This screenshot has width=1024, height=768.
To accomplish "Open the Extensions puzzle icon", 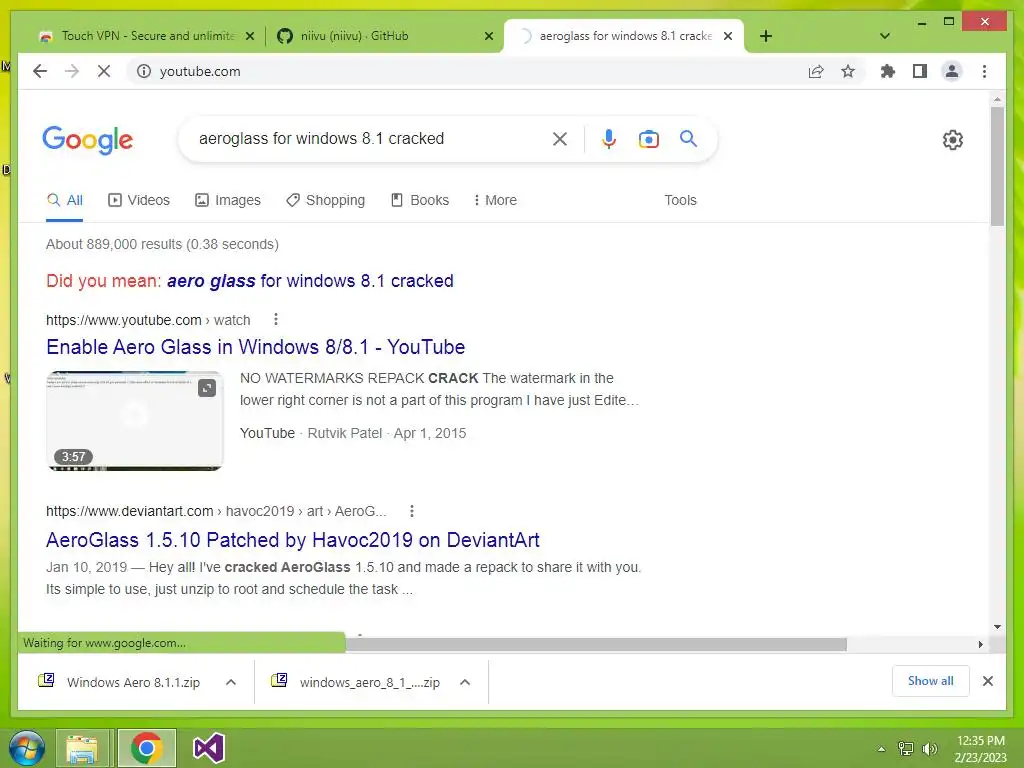I will pyautogui.click(x=888, y=71).
